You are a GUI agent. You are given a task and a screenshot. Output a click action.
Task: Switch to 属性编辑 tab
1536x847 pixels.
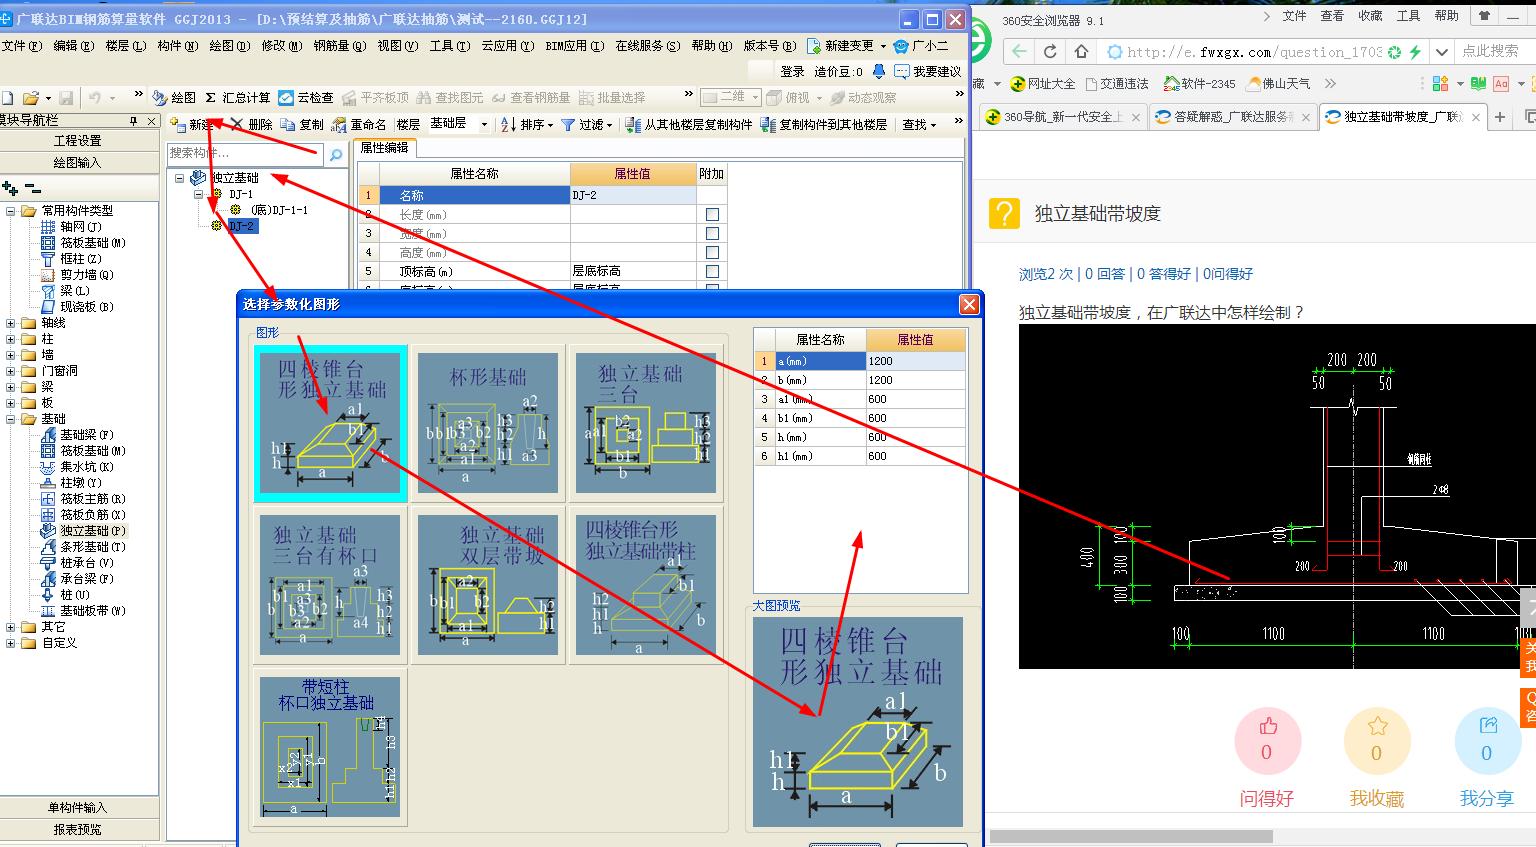(385, 148)
